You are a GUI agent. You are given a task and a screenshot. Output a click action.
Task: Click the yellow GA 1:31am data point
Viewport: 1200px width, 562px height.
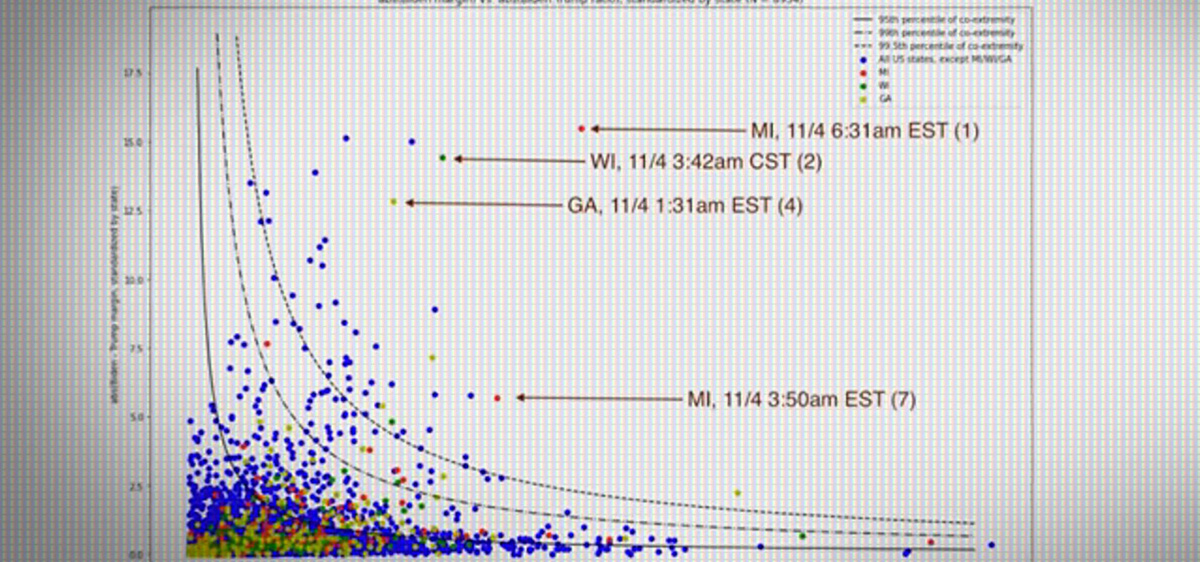tap(394, 201)
